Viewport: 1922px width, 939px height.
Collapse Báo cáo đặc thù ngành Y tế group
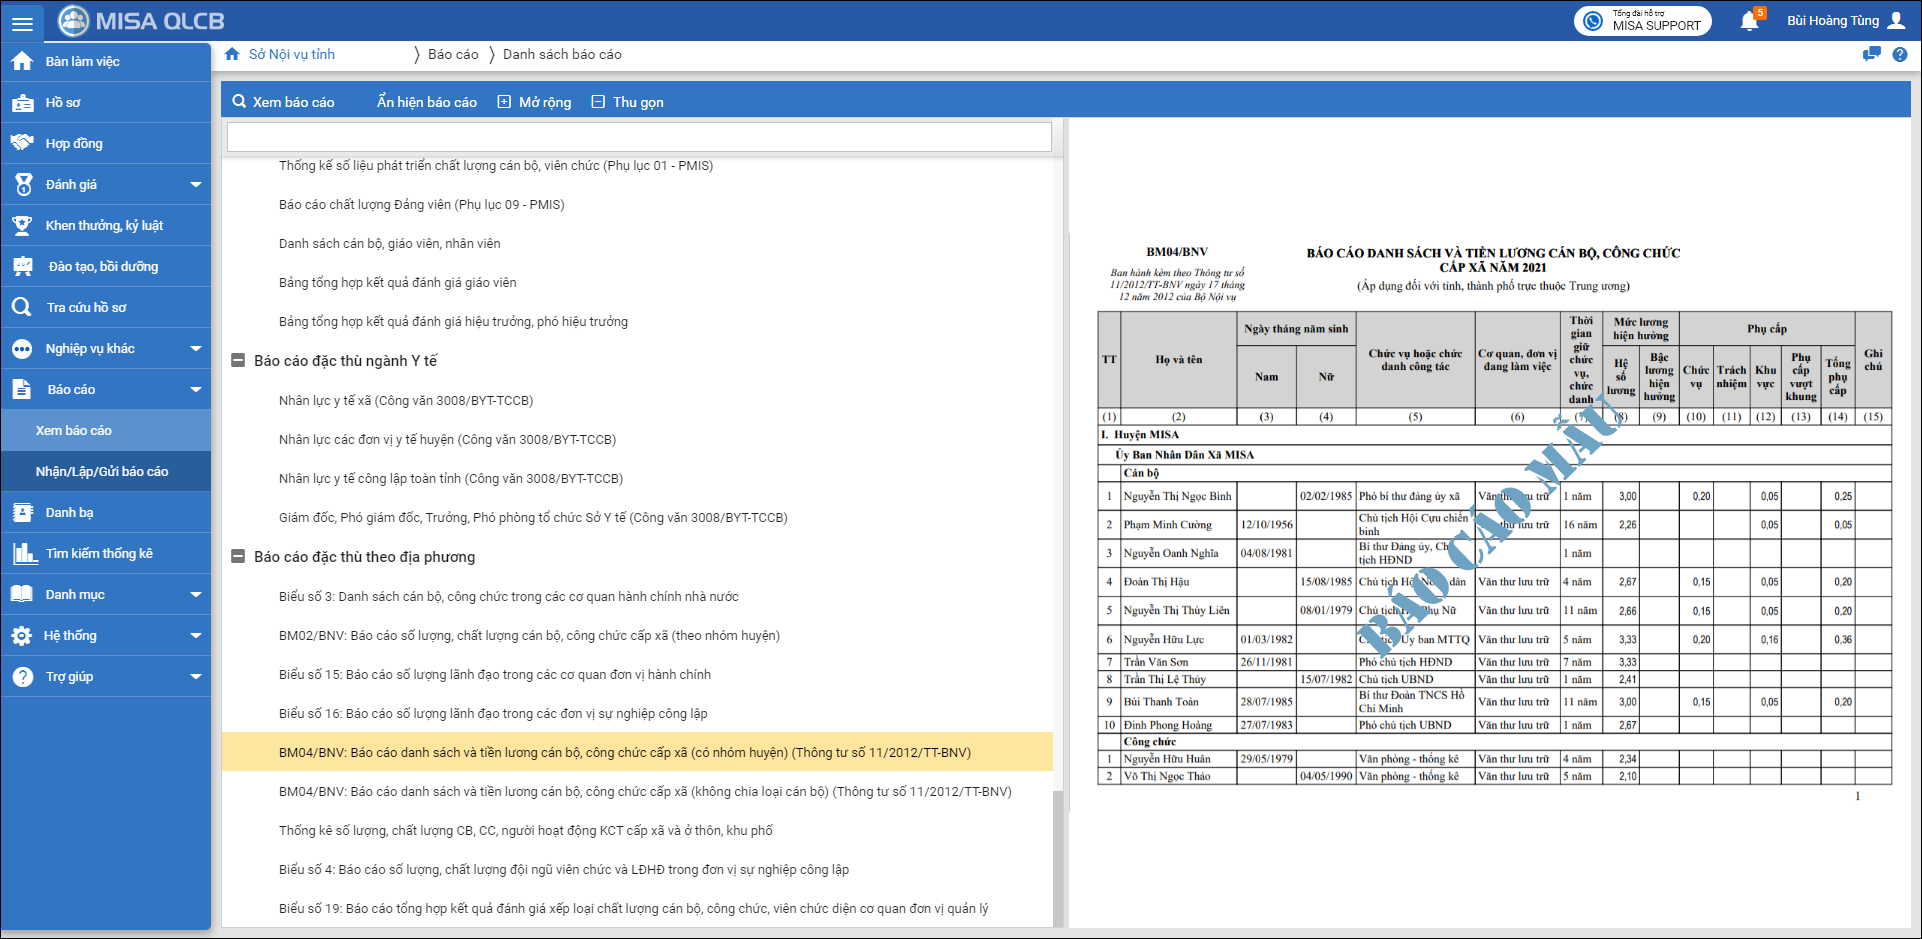(238, 361)
